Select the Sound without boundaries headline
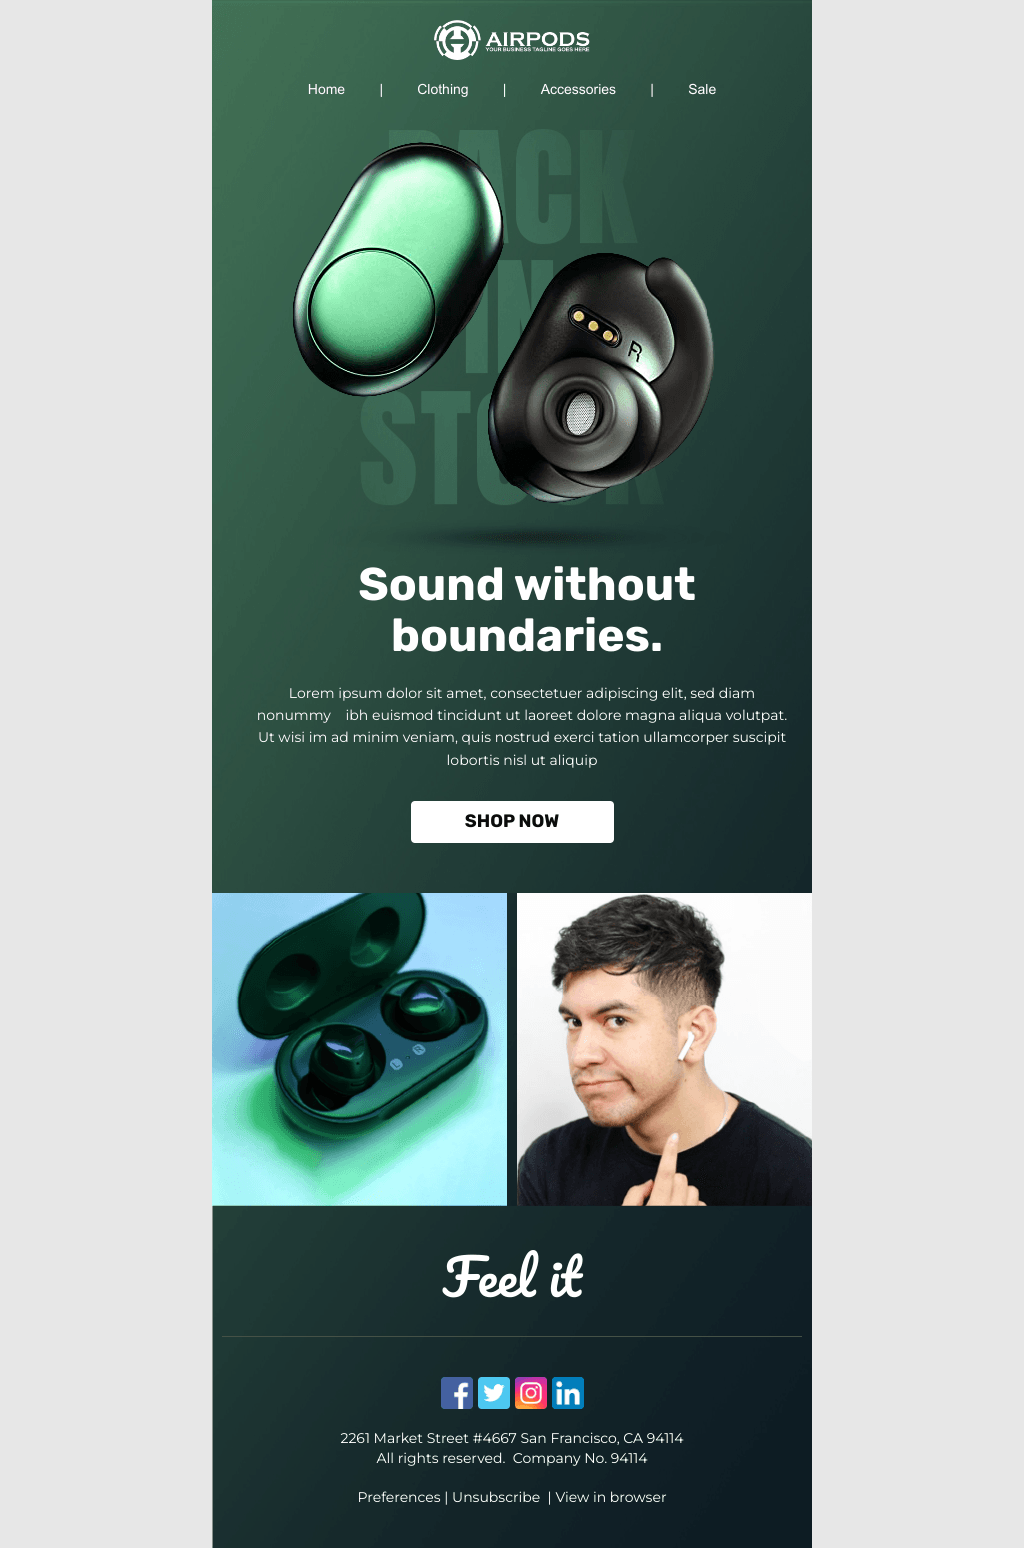This screenshot has height=1548, width=1024. 527,610
